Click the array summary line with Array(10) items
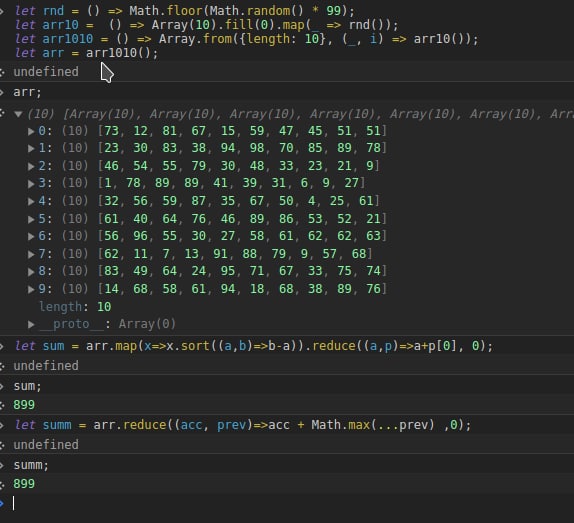Image resolution: width=574 pixels, height=523 pixels. pyautogui.click(x=300, y=114)
